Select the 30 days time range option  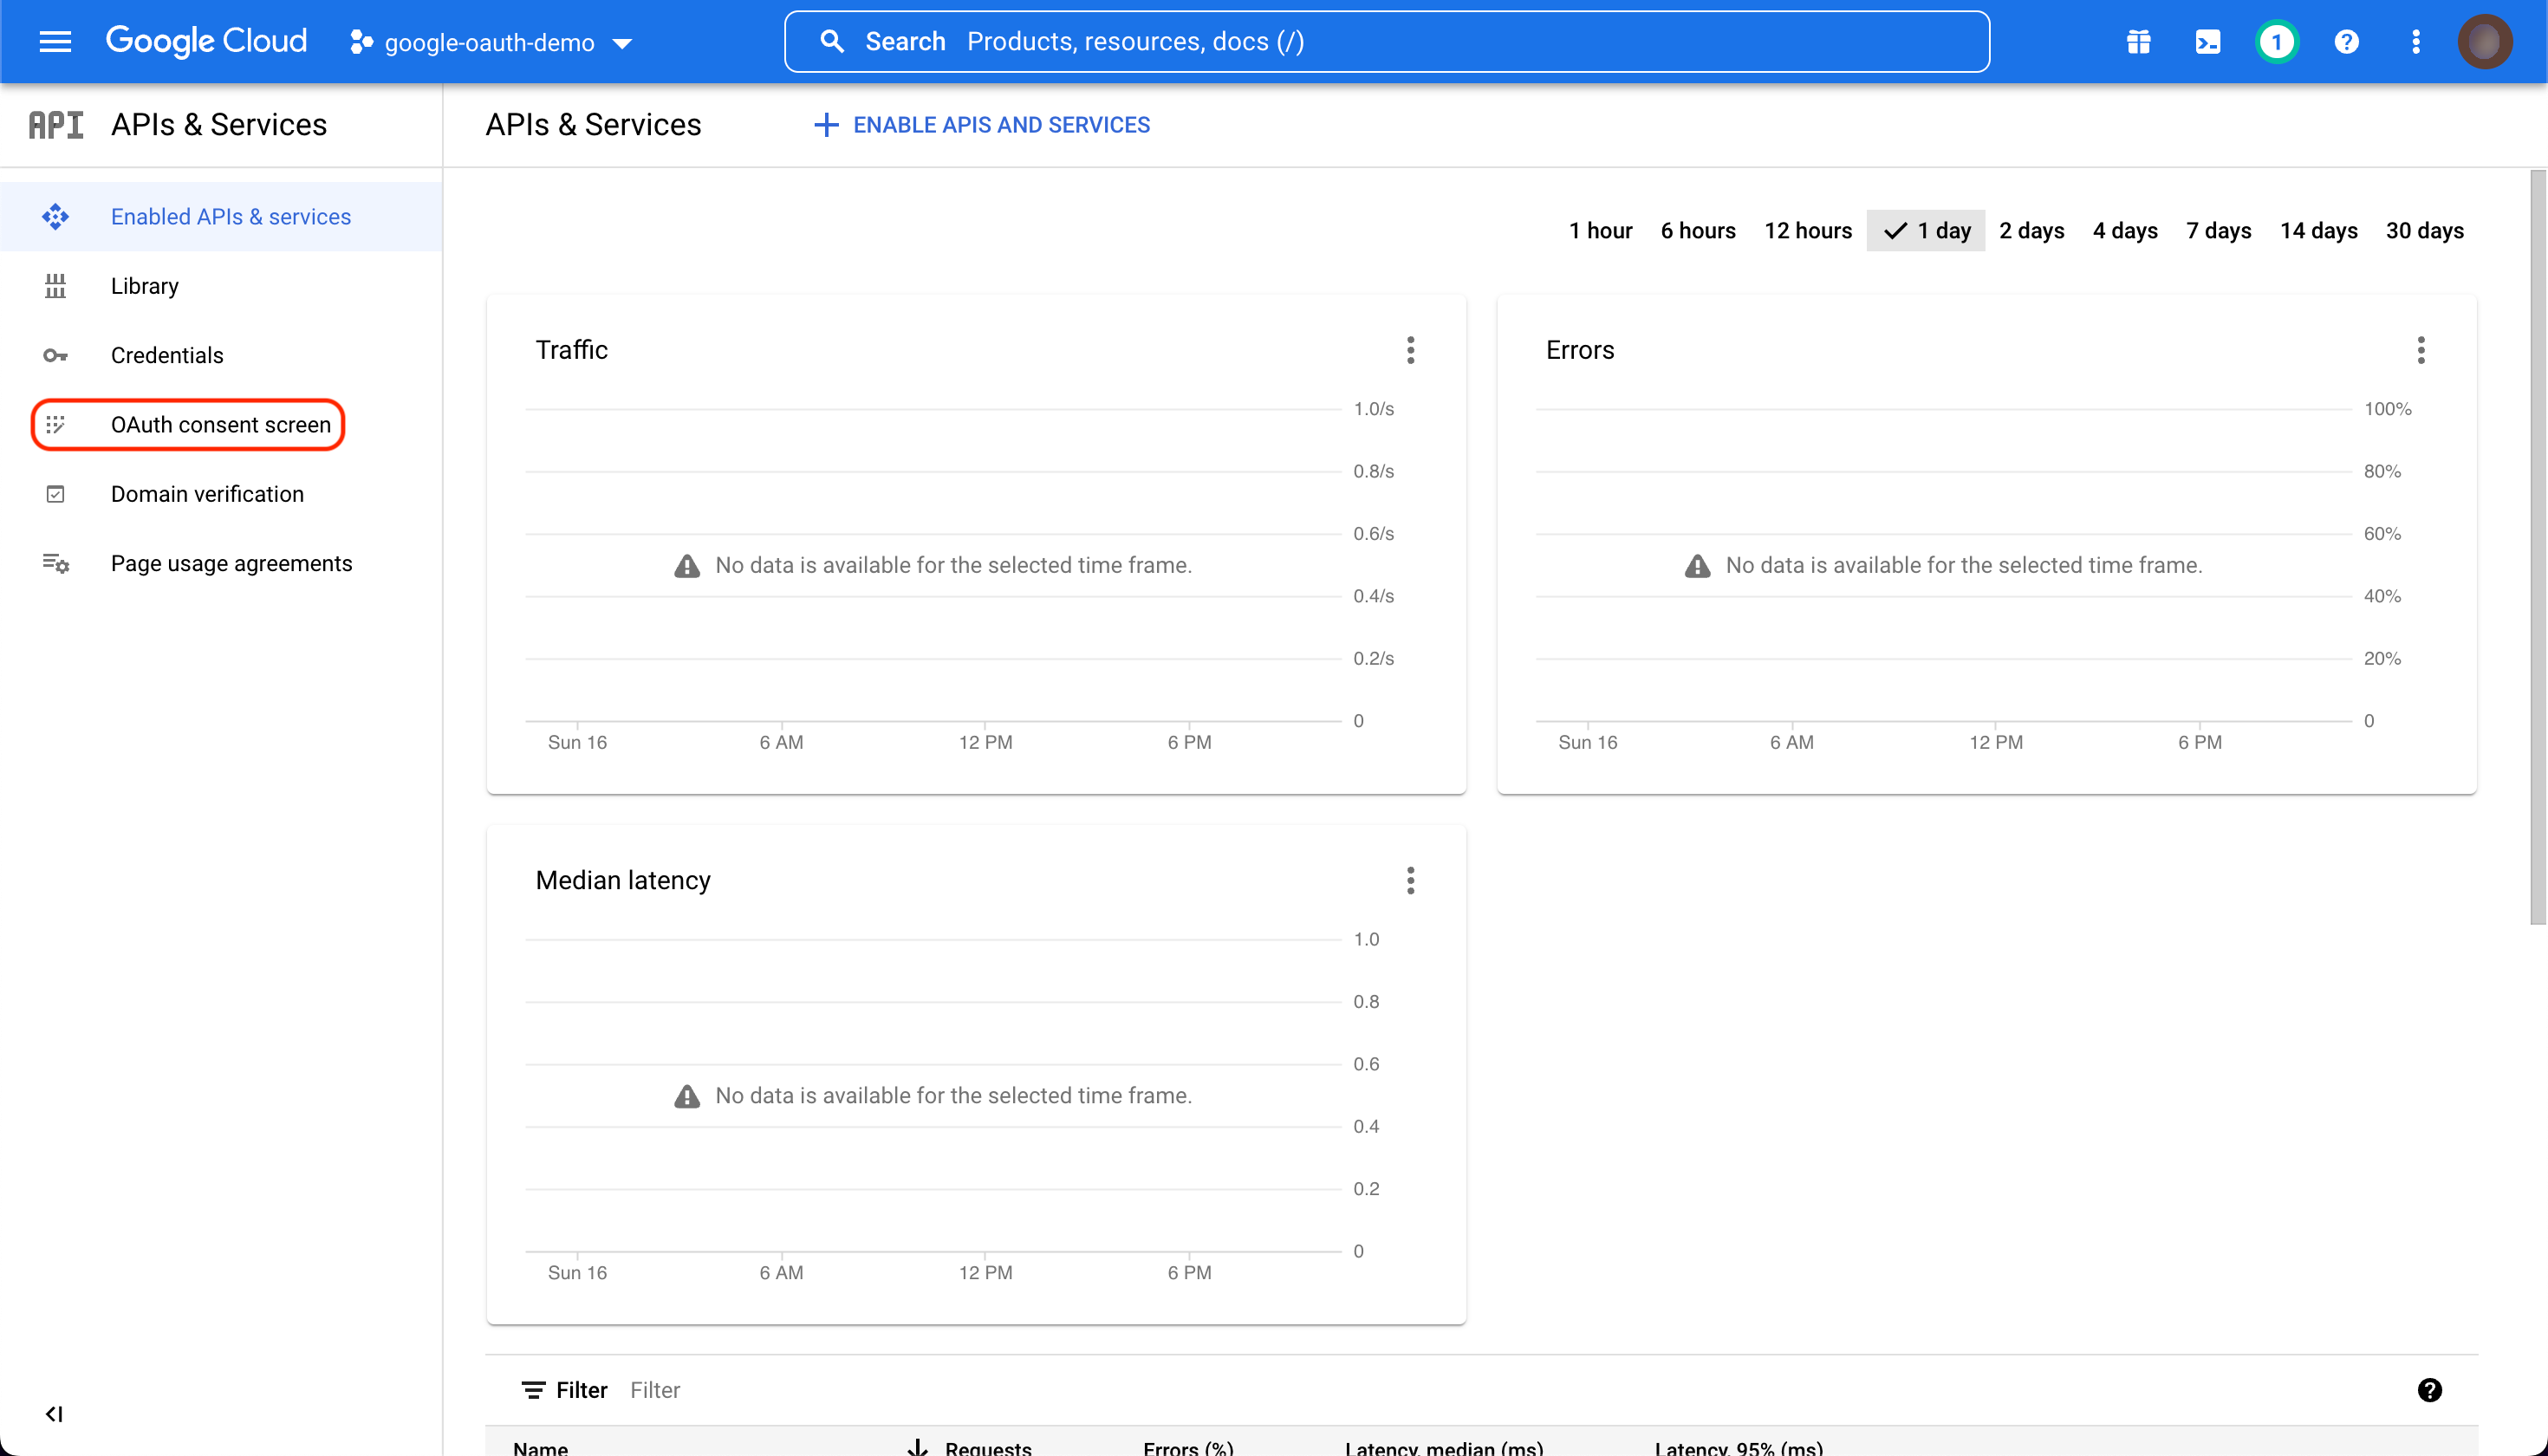pos(2424,230)
